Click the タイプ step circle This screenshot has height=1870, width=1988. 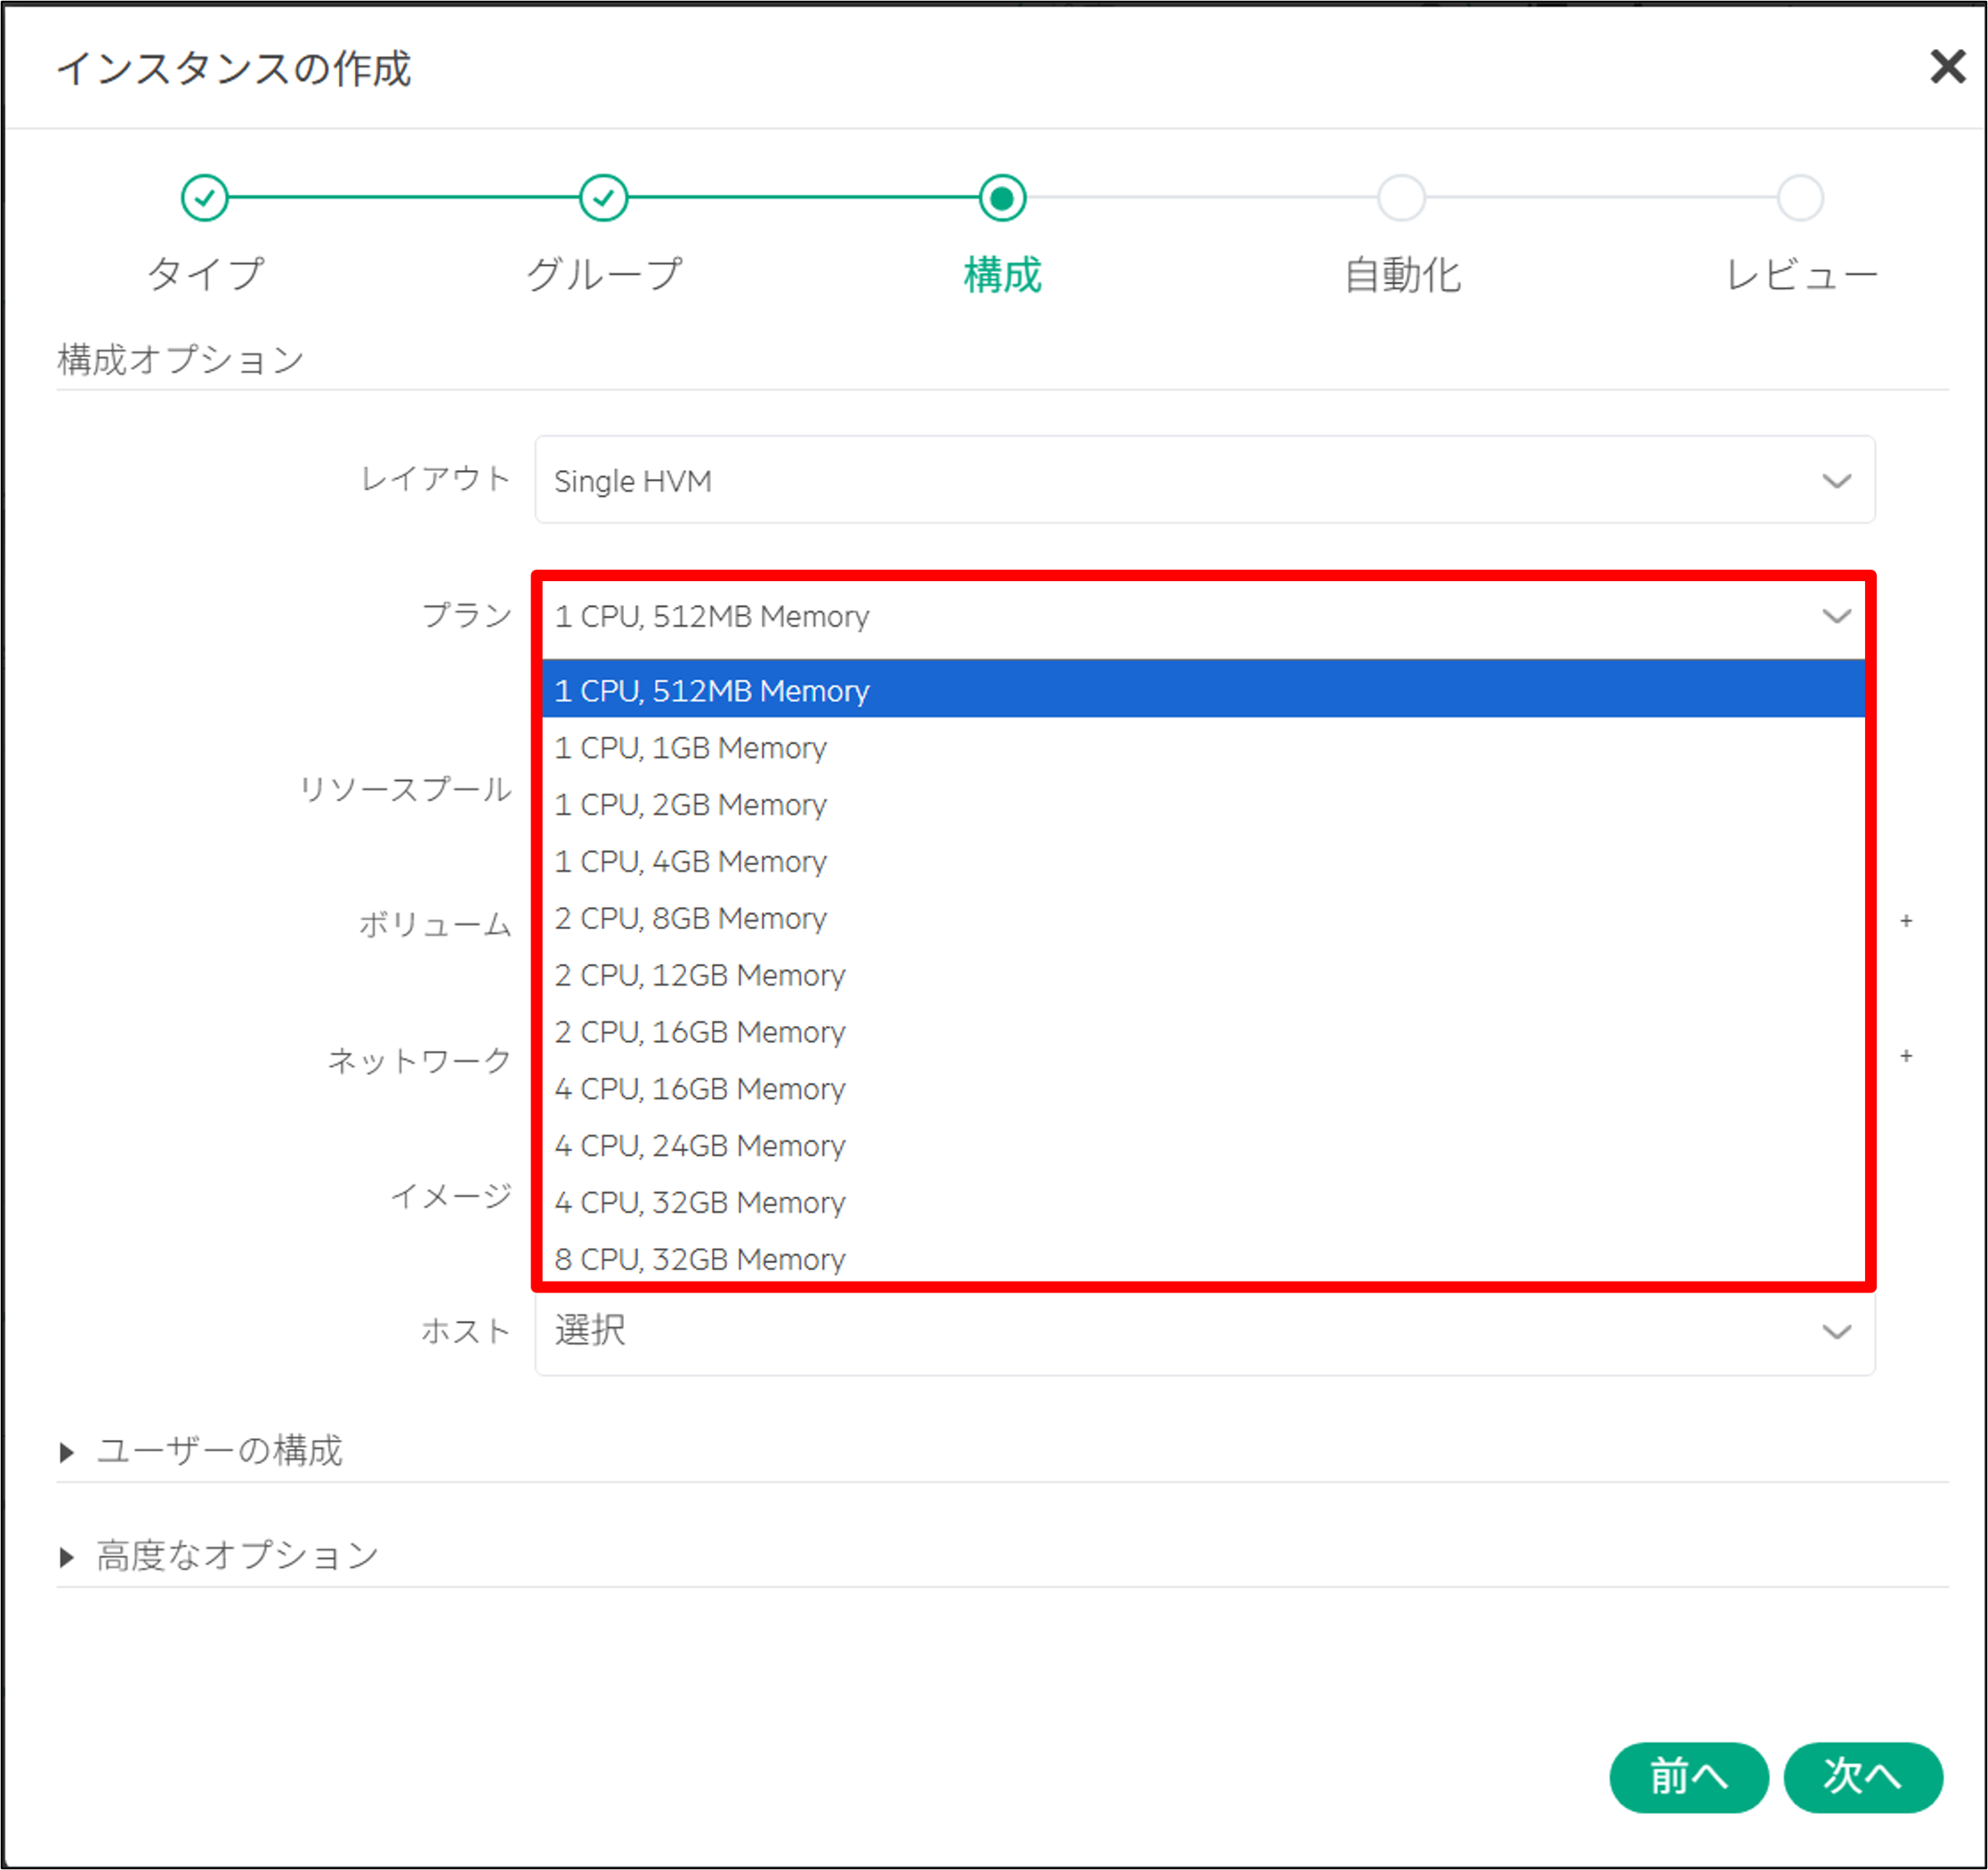[205, 198]
